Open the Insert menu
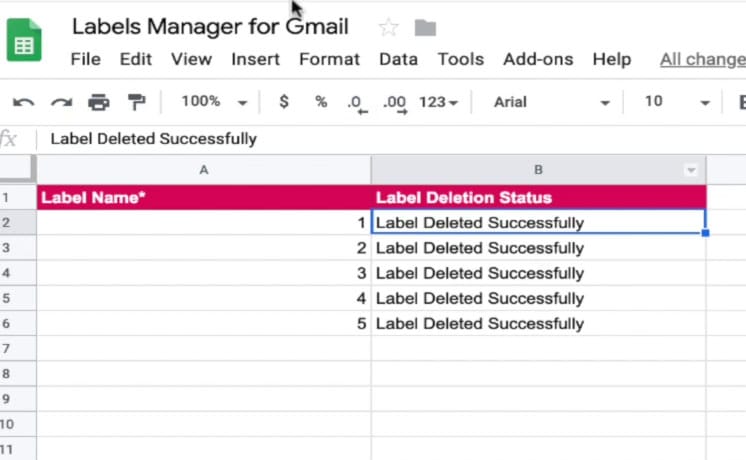 click(x=255, y=59)
